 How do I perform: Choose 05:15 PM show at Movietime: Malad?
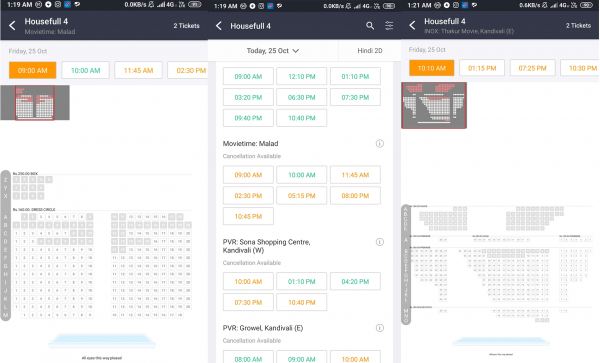coord(302,195)
